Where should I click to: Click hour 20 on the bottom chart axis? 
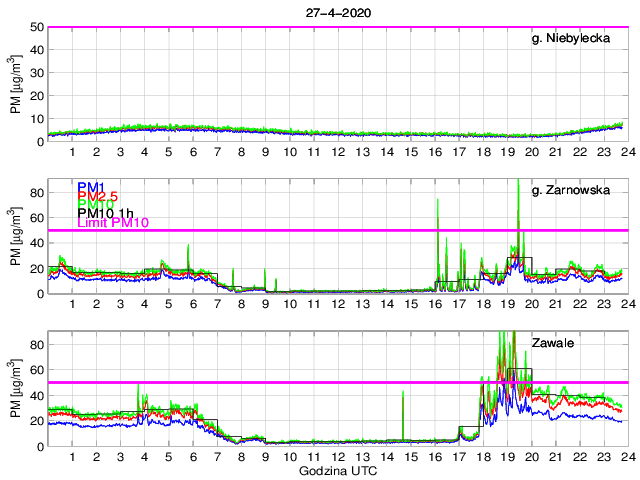click(x=531, y=457)
